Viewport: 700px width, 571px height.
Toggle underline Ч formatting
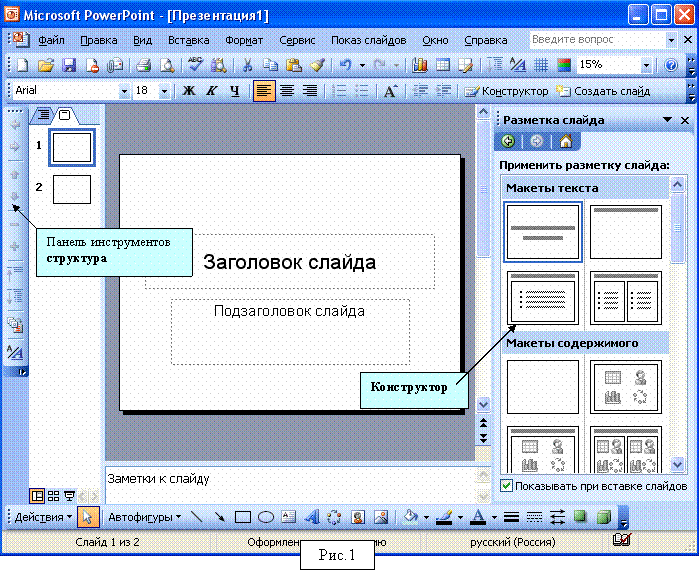235,91
